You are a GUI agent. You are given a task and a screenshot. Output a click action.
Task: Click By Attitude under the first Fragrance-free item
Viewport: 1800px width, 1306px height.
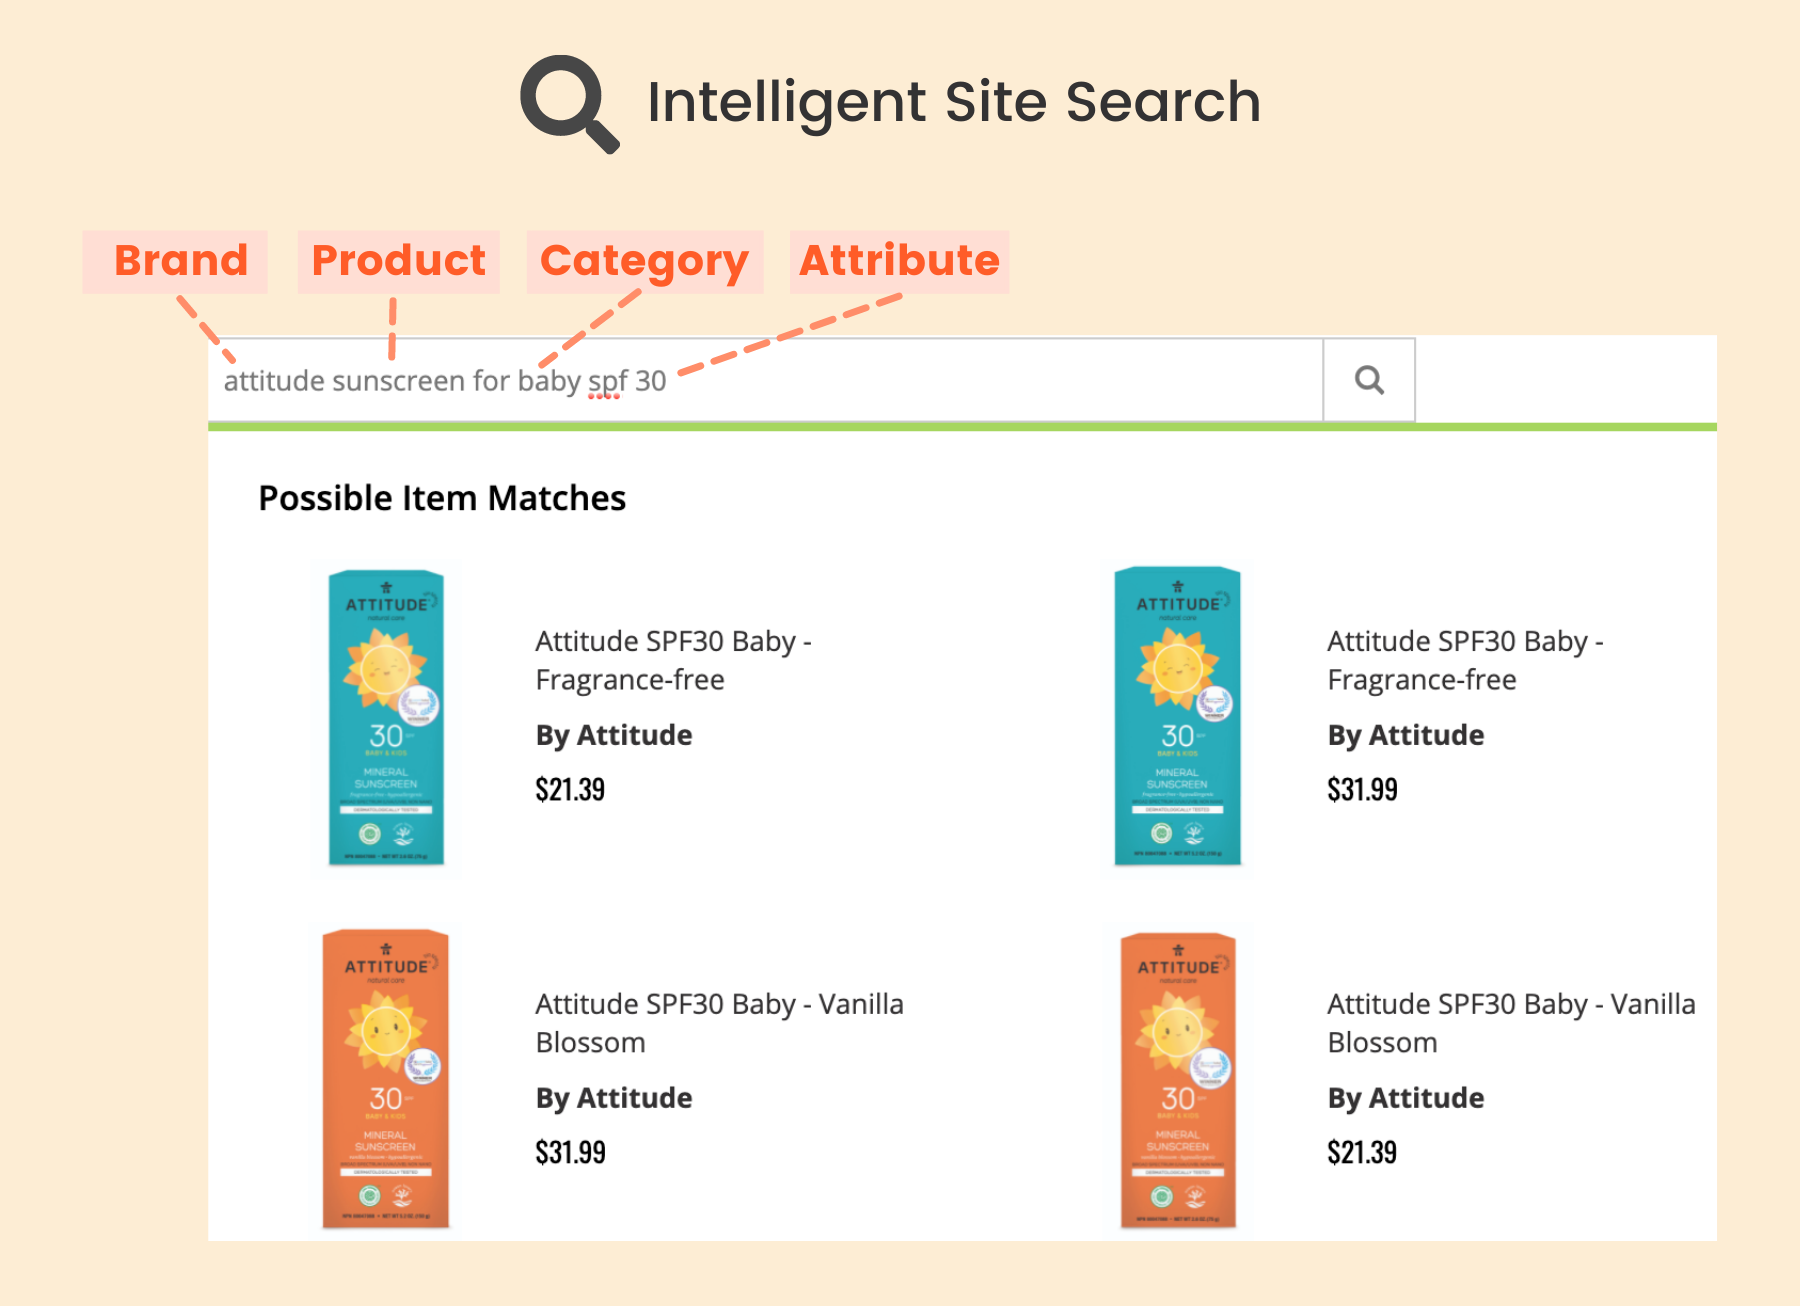pyautogui.click(x=614, y=735)
